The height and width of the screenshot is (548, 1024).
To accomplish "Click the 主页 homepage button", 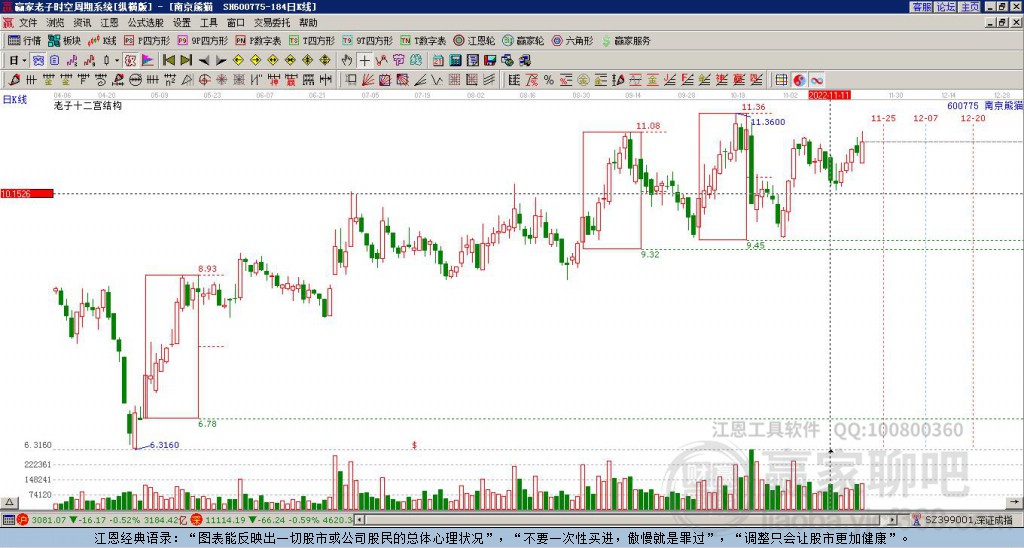I will [x=970, y=7].
